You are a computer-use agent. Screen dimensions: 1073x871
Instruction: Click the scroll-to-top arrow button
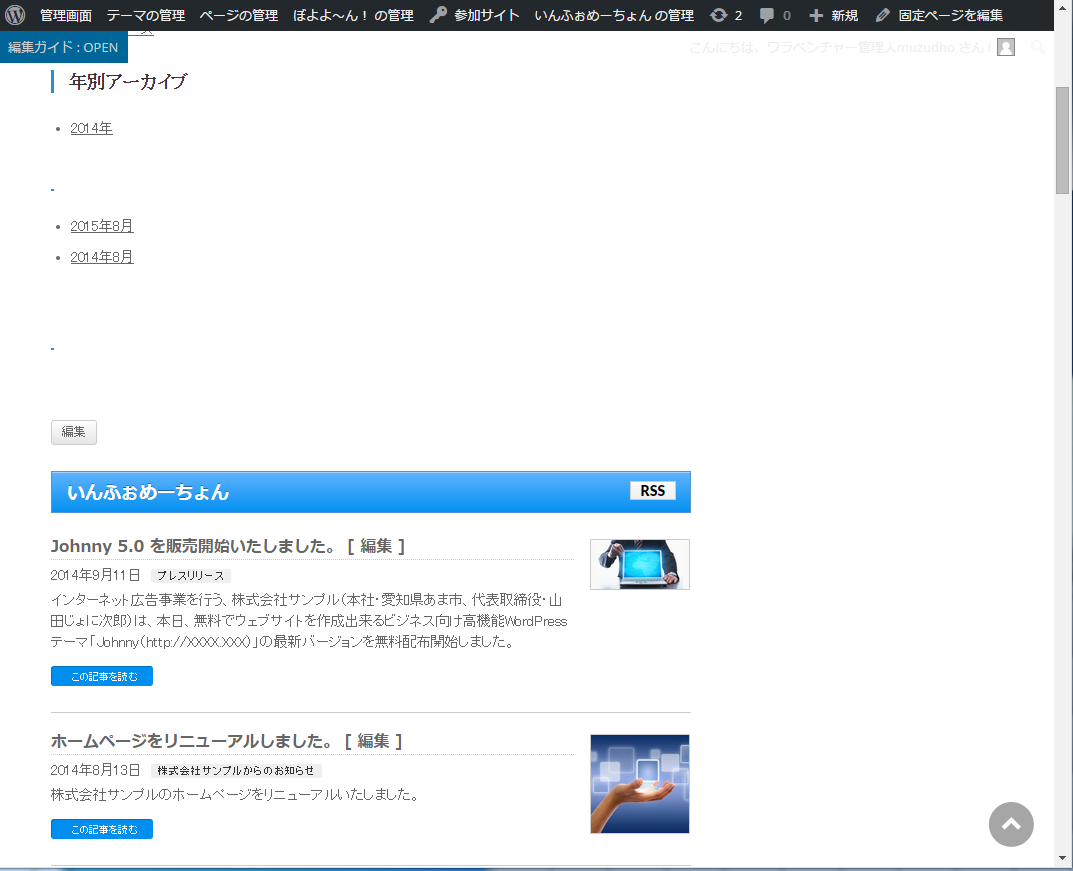pos(1011,824)
